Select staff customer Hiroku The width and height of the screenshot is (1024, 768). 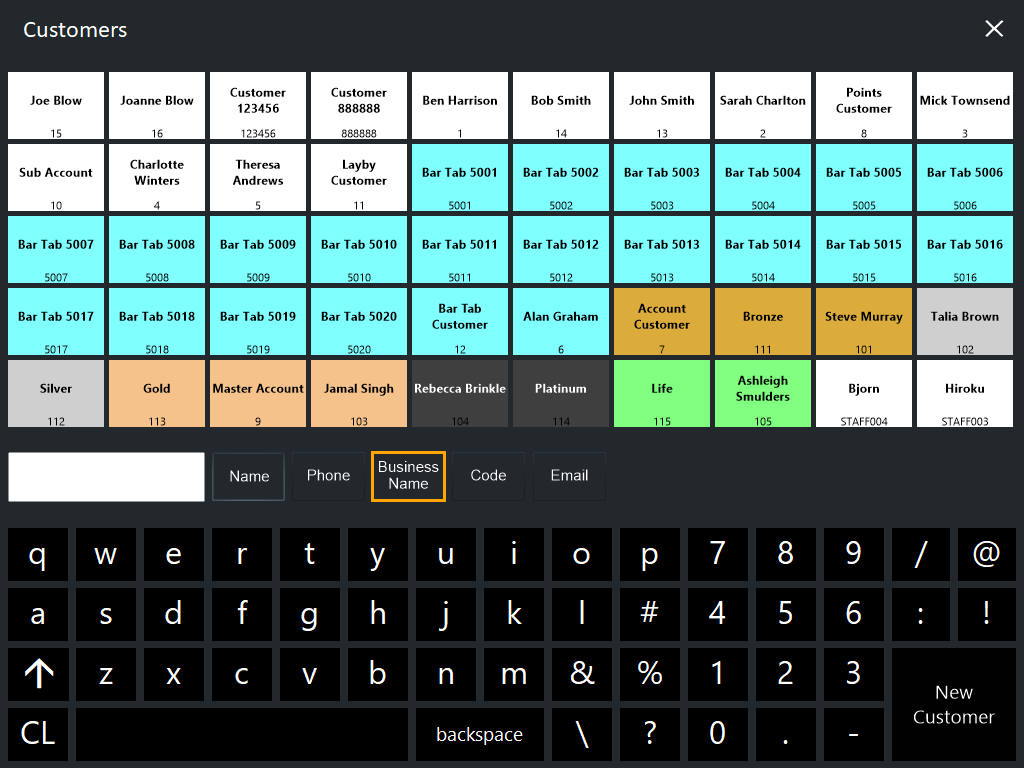click(x=965, y=394)
